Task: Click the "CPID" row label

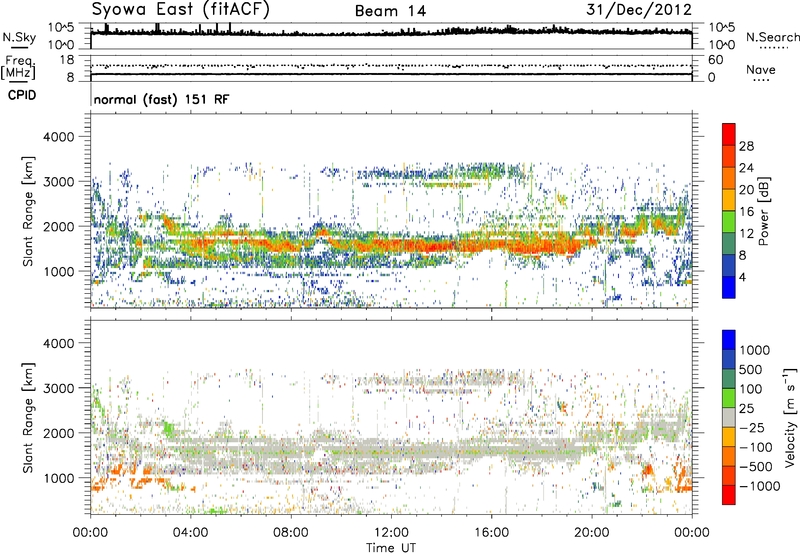Action: pos(22,95)
